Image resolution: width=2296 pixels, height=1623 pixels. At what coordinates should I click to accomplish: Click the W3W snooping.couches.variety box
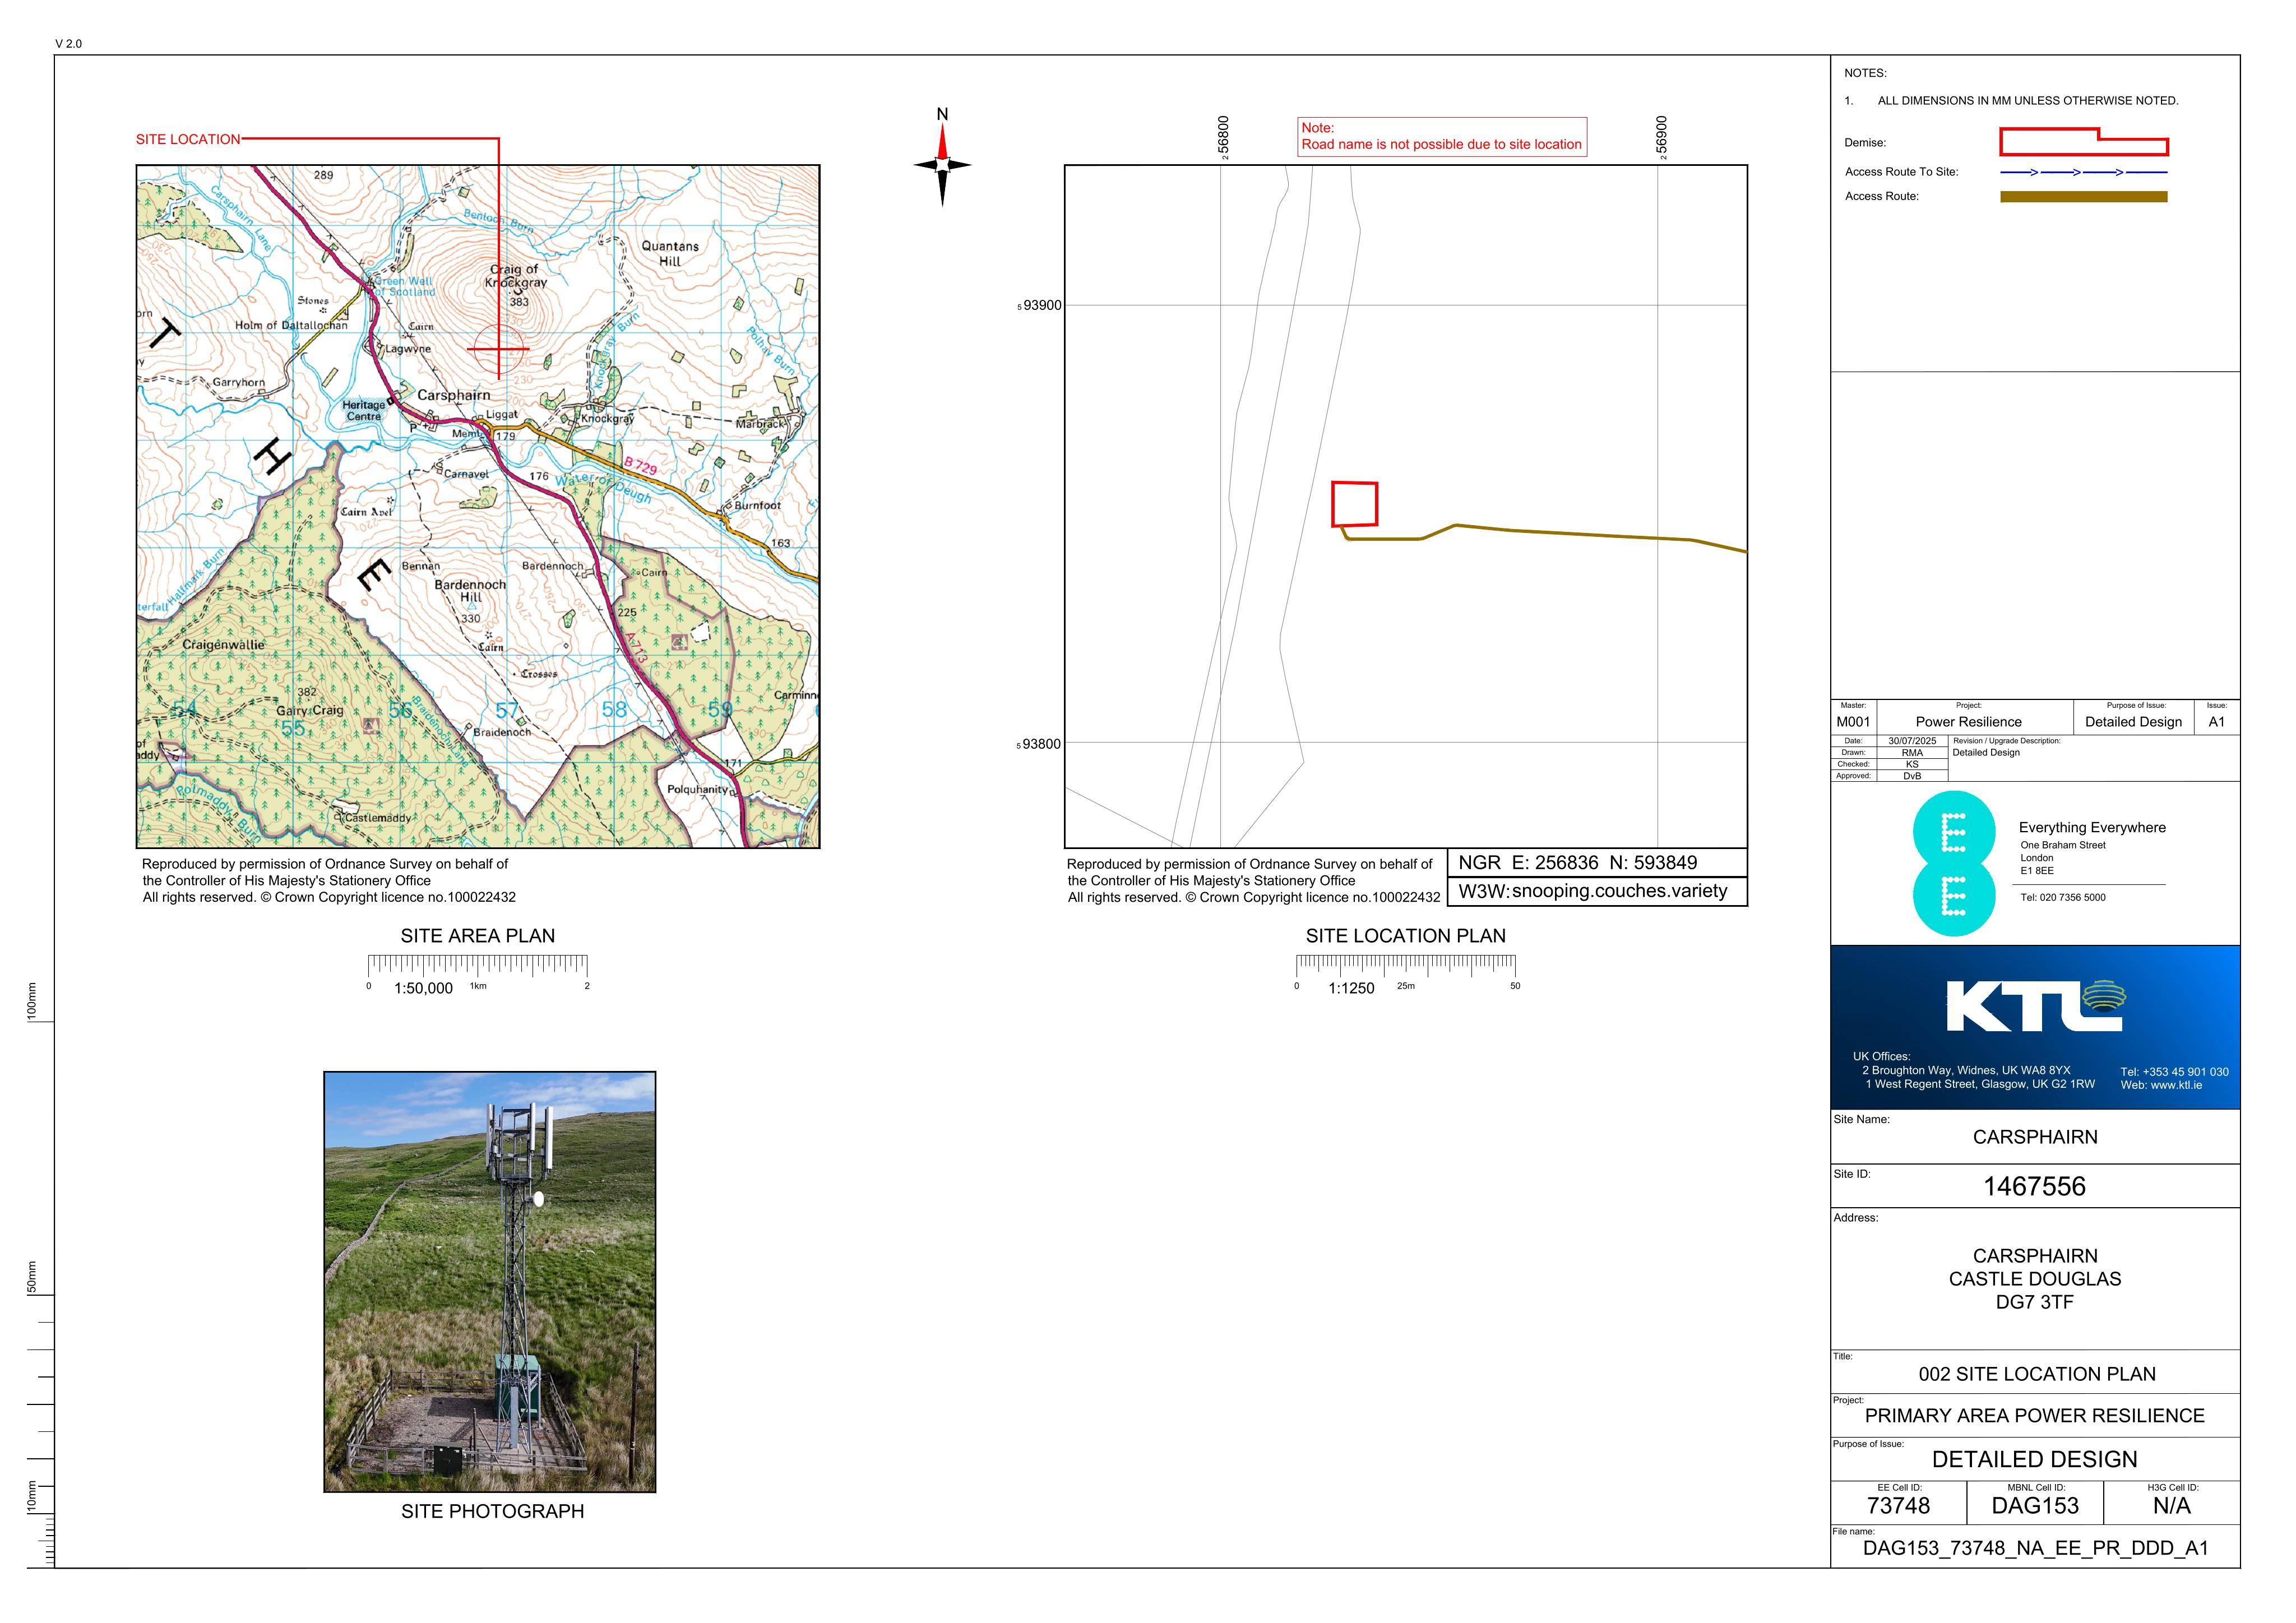point(1597,891)
